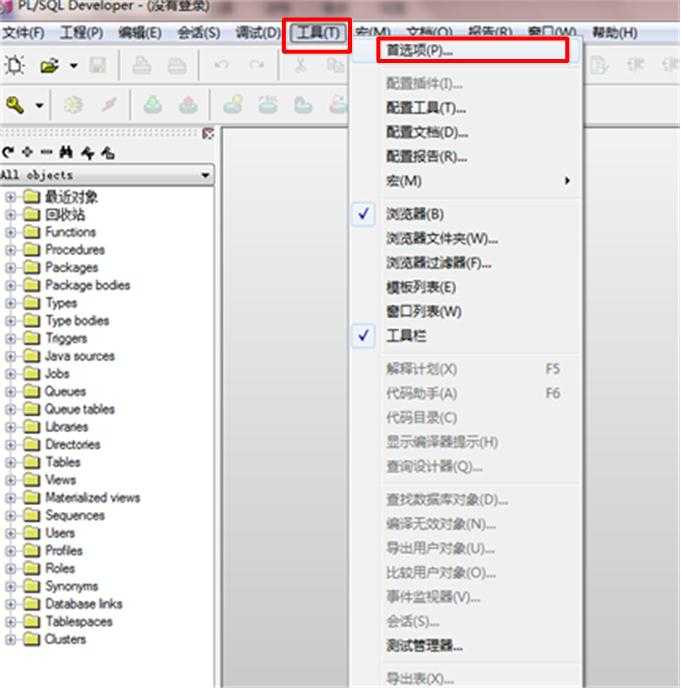Toggle the checked 浏览器(B) menu item

(x=467, y=214)
